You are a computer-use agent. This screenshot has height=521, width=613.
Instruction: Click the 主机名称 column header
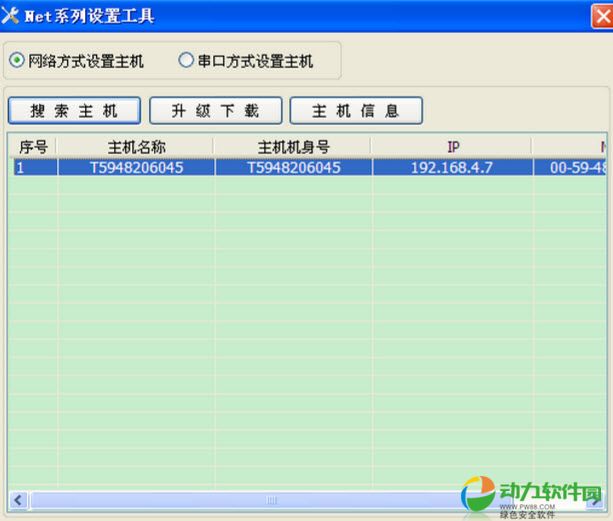coord(136,147)
